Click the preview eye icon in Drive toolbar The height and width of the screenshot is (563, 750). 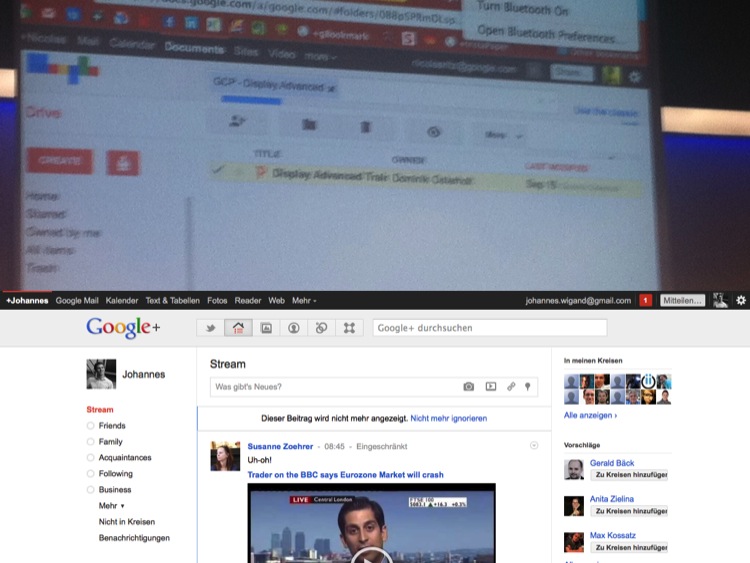433,132
